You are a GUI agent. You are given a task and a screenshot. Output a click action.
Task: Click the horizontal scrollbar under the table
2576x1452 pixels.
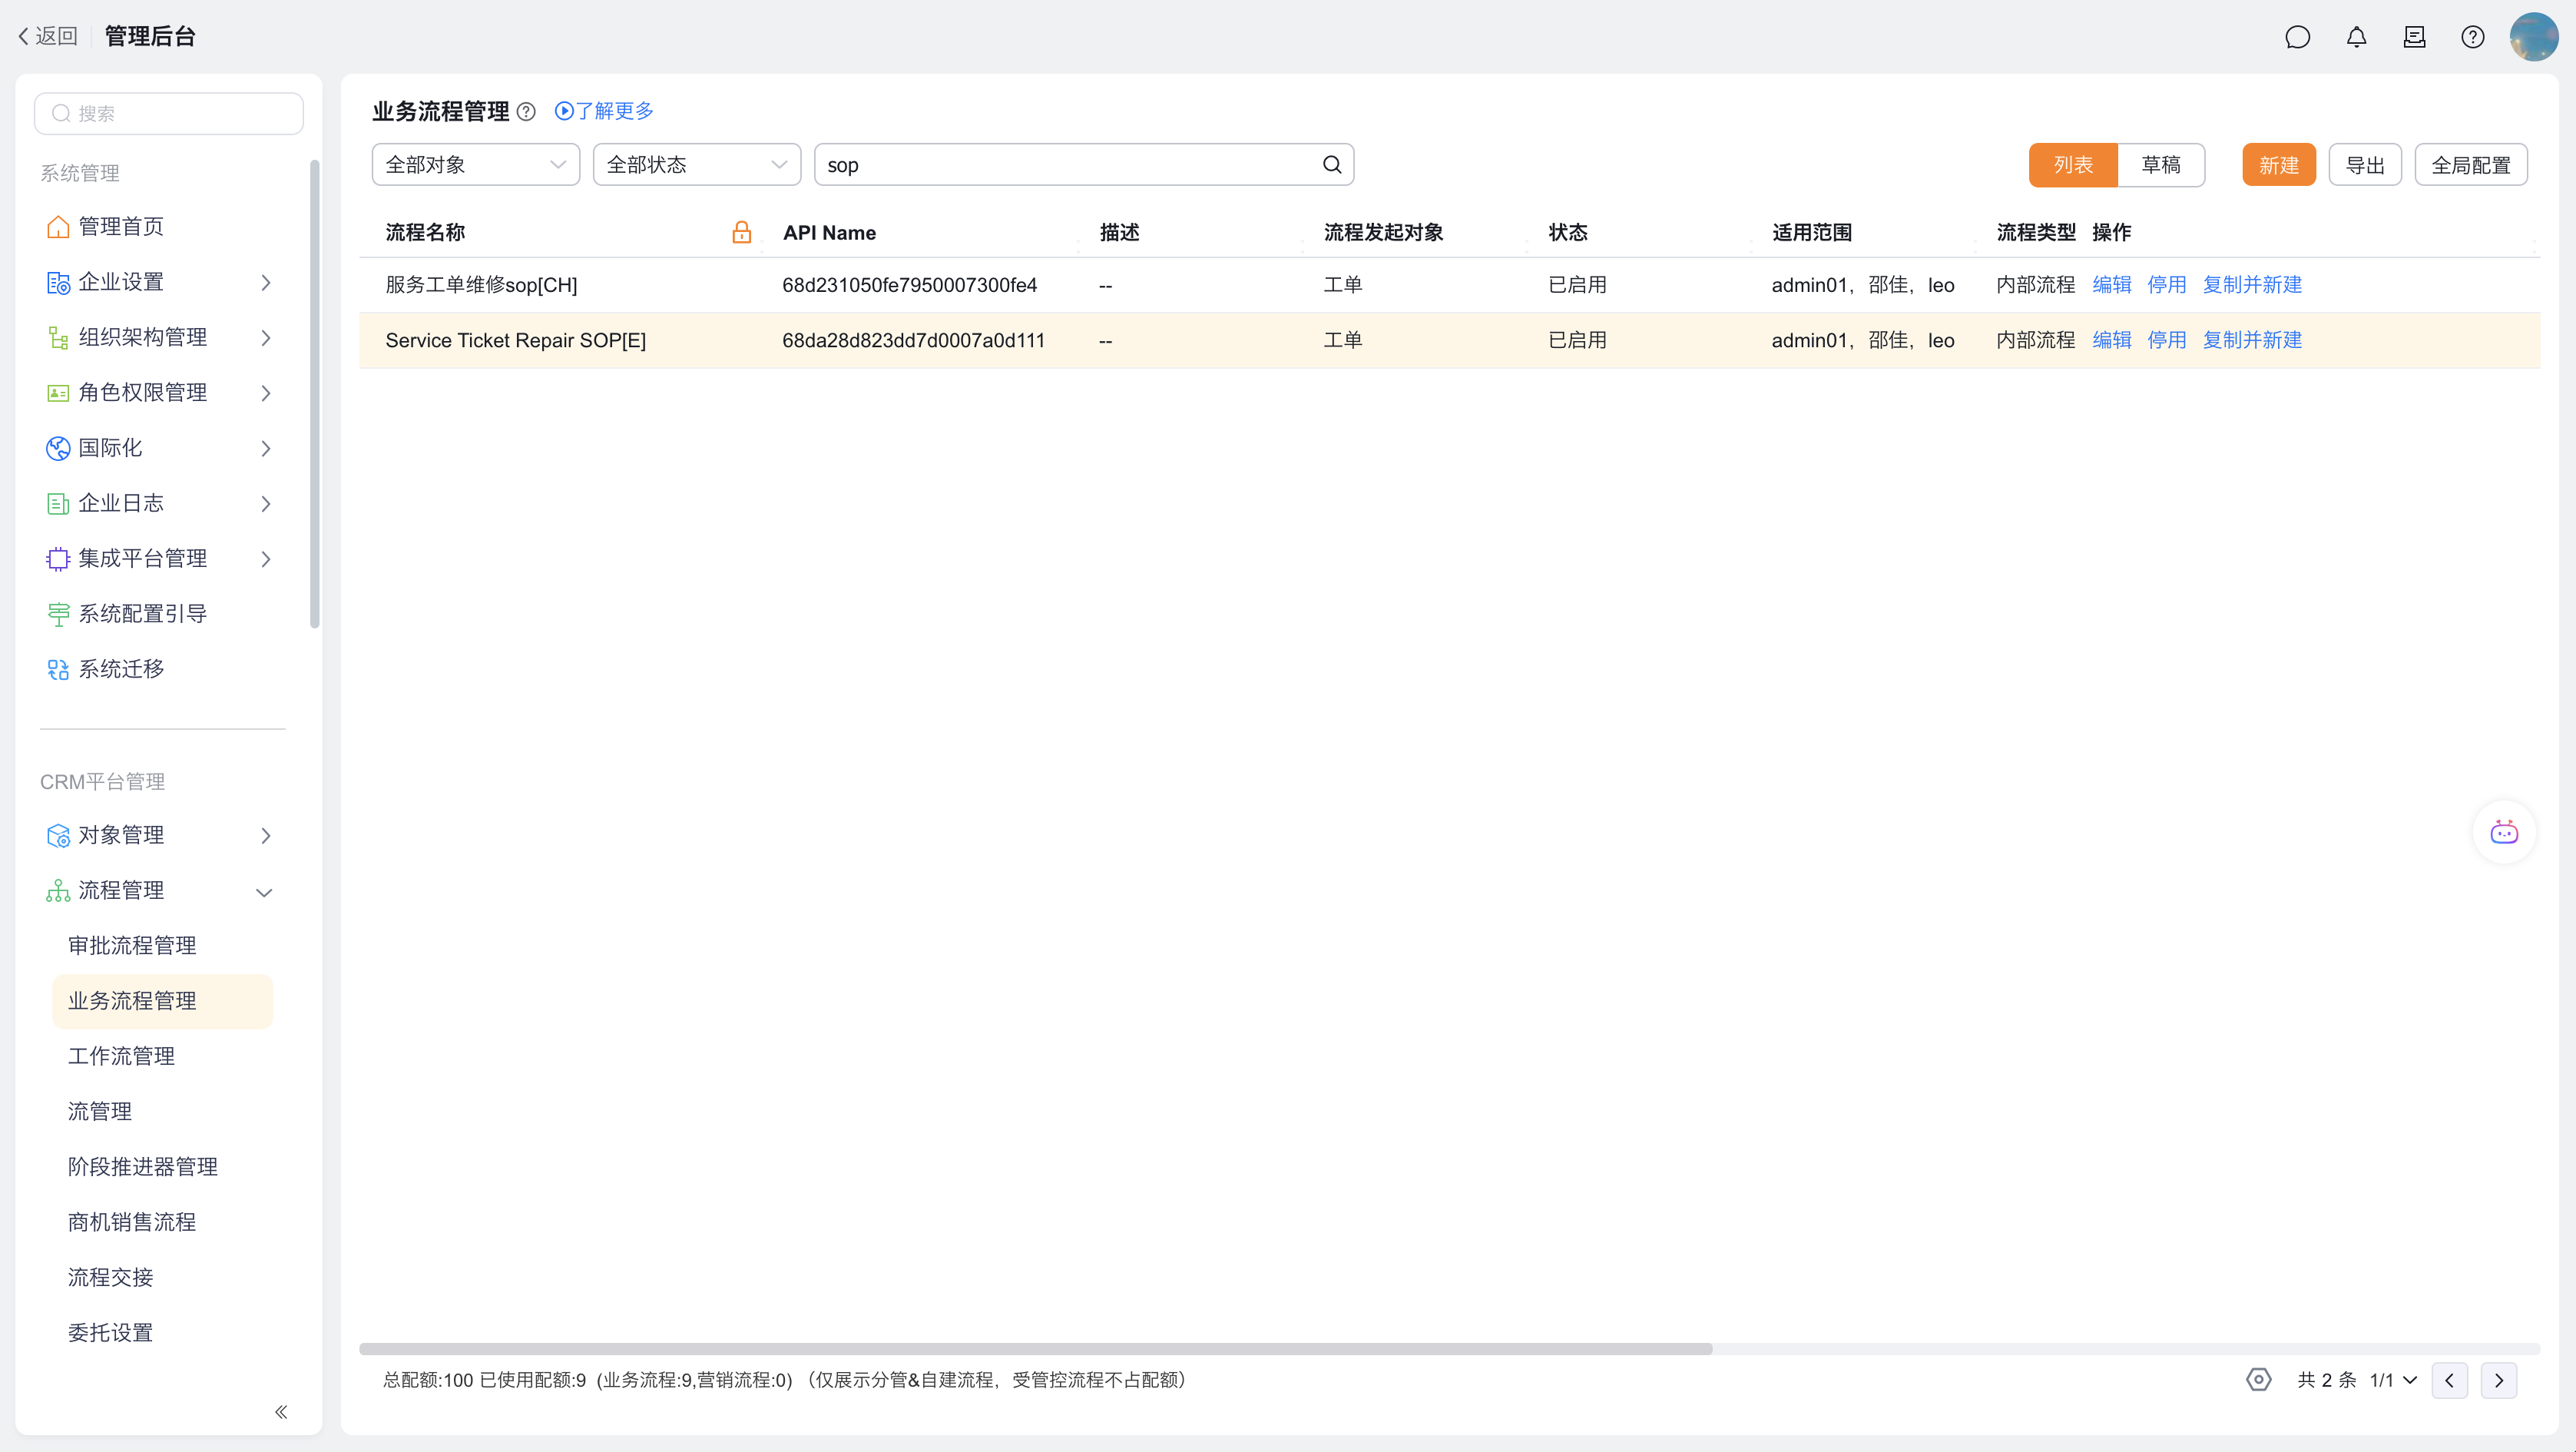1035,1348
